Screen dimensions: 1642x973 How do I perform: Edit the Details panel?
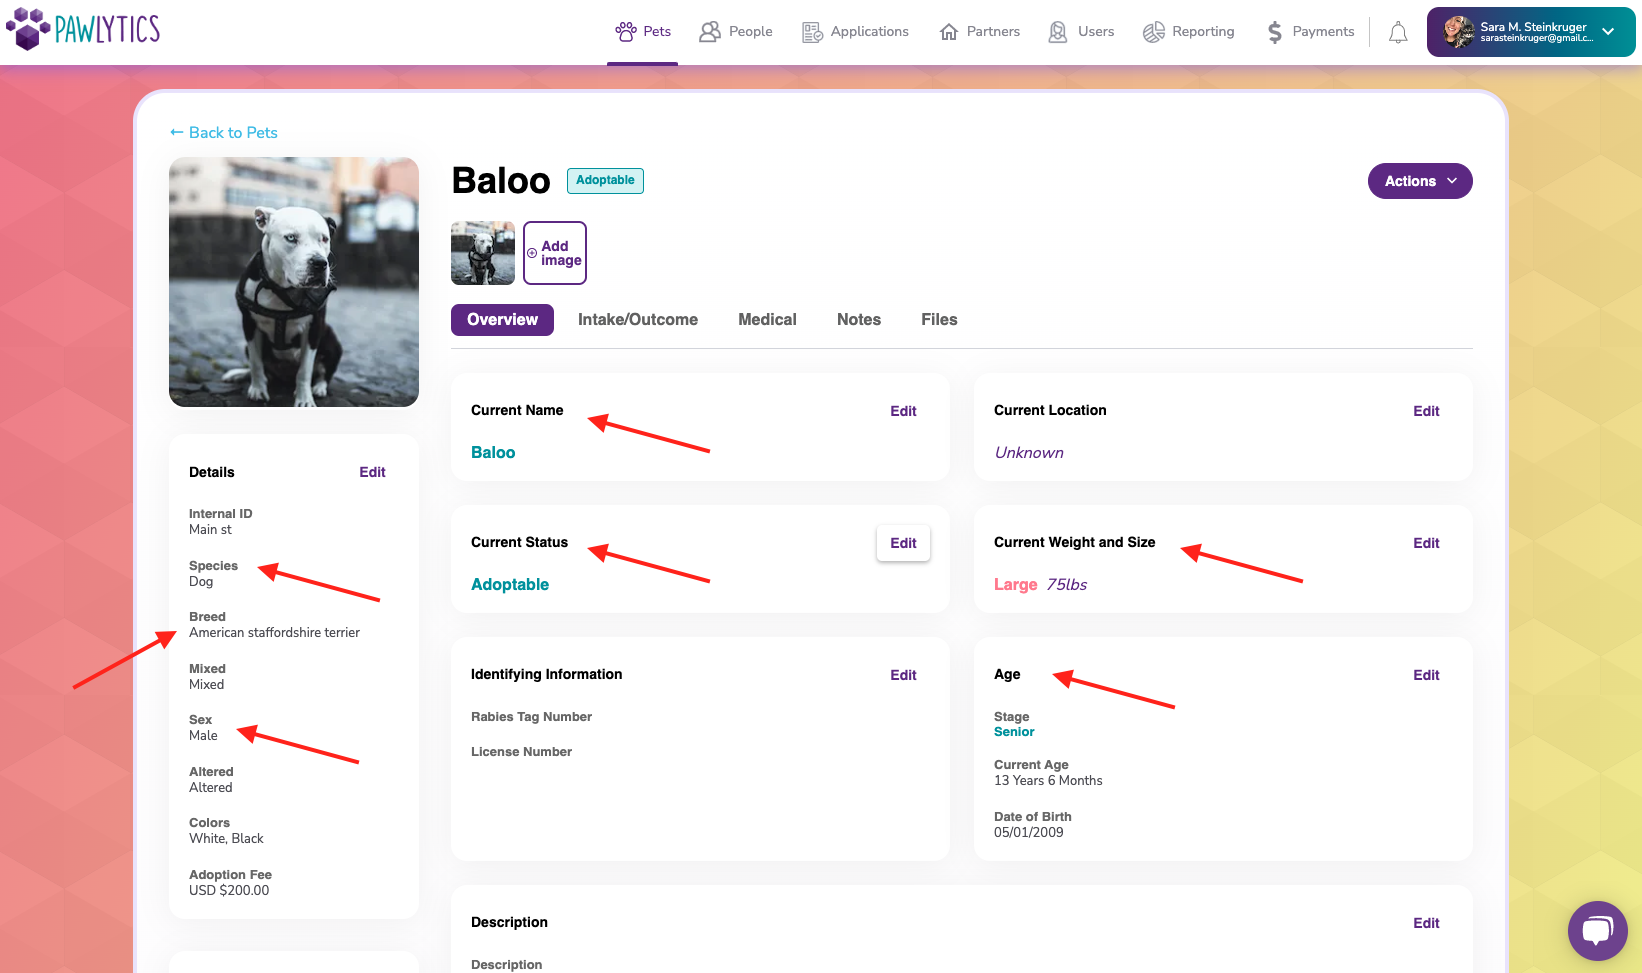(372, 472)
